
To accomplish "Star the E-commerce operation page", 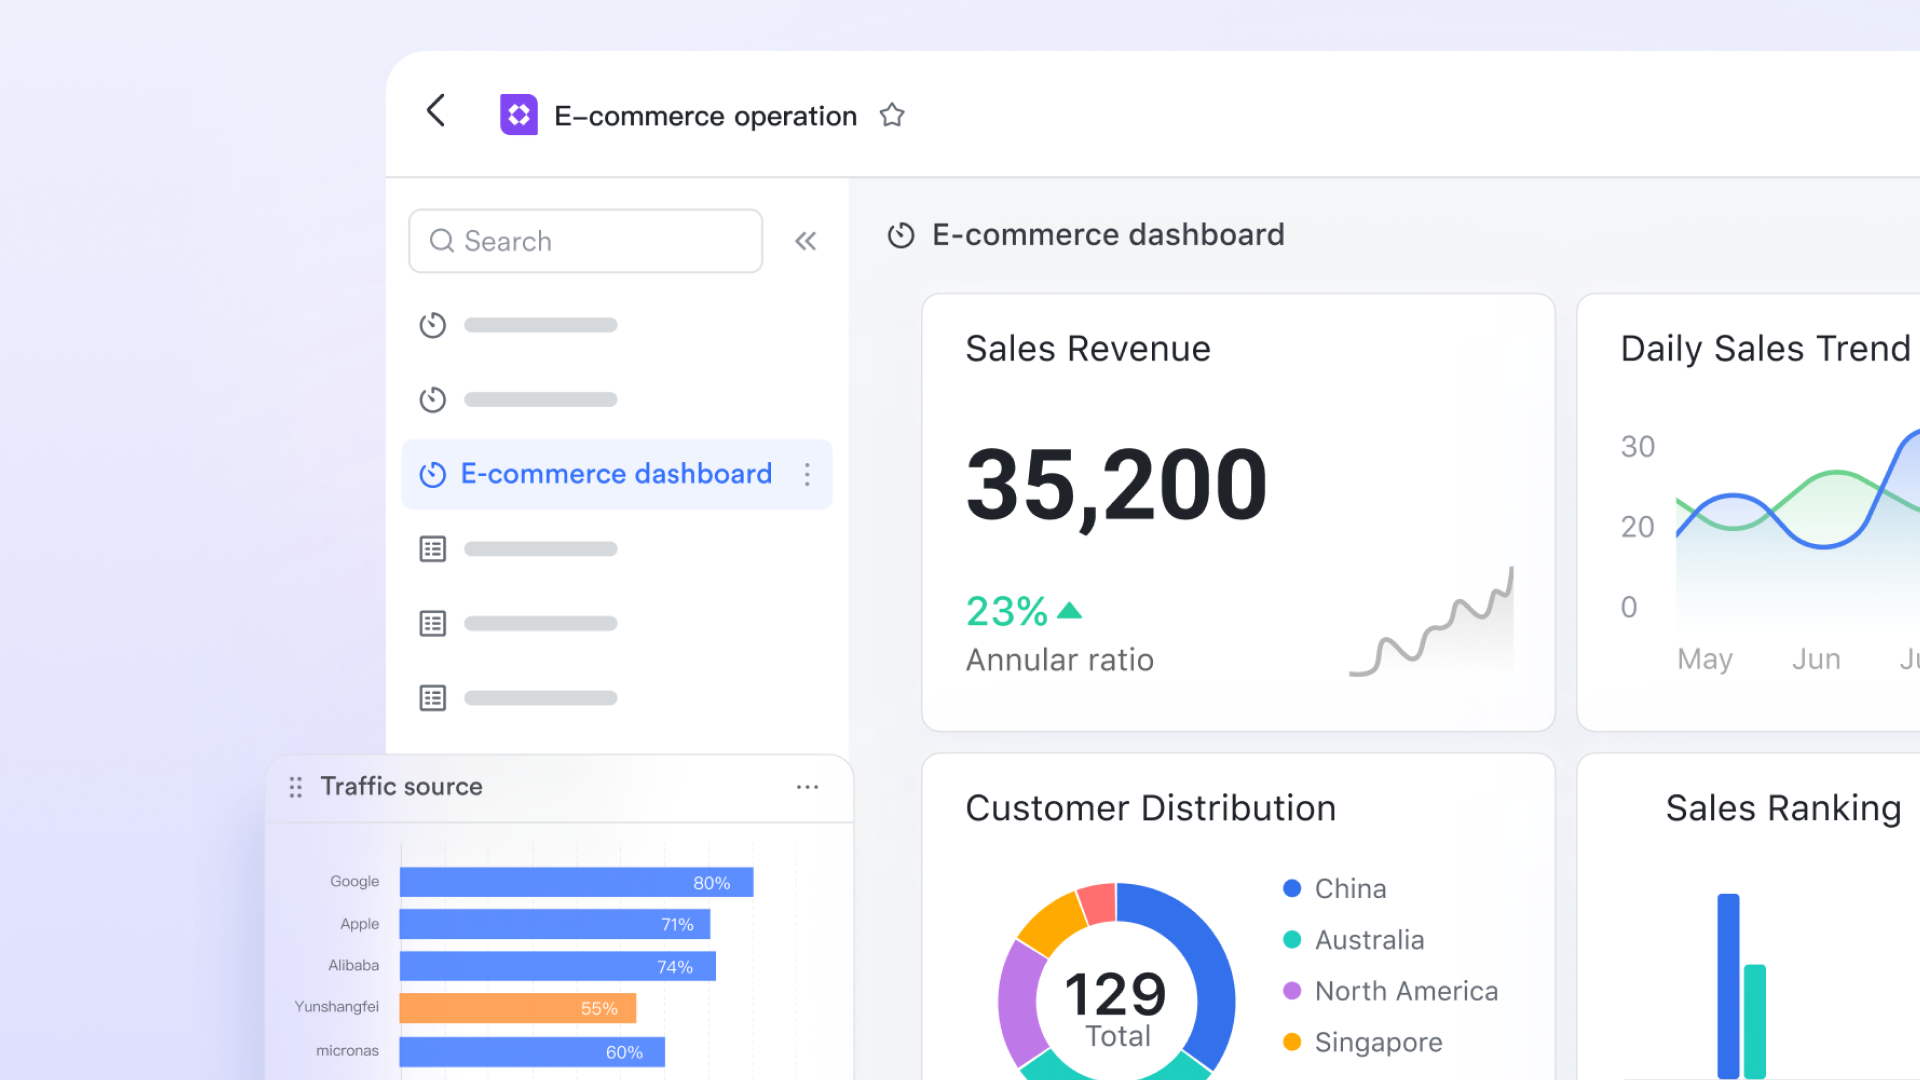I will pyautogui.click(x=892, y=116).
